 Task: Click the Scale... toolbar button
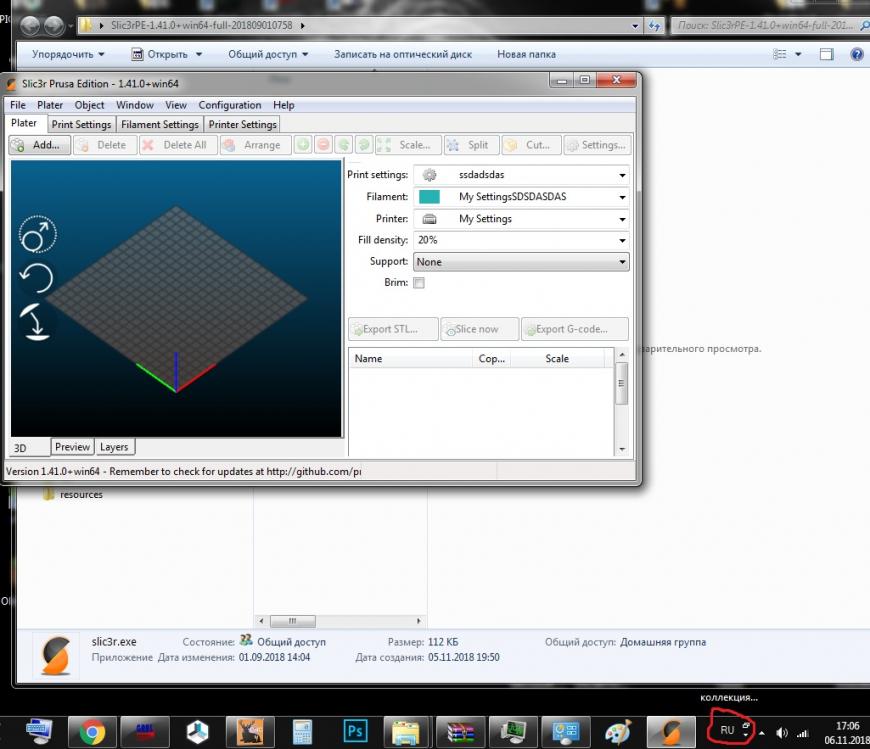coord(408,145)
